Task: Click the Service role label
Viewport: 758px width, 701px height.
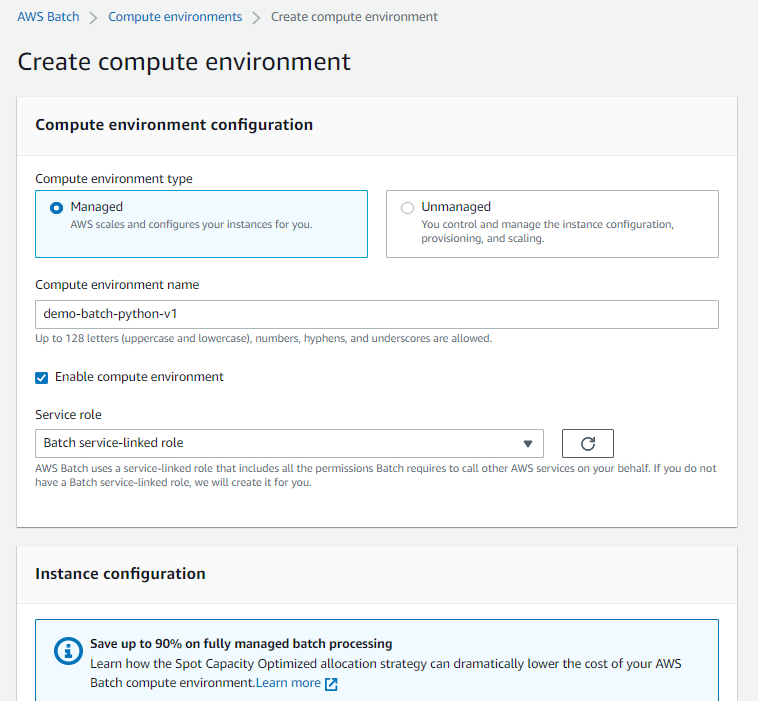Action: tap(68, 415)
